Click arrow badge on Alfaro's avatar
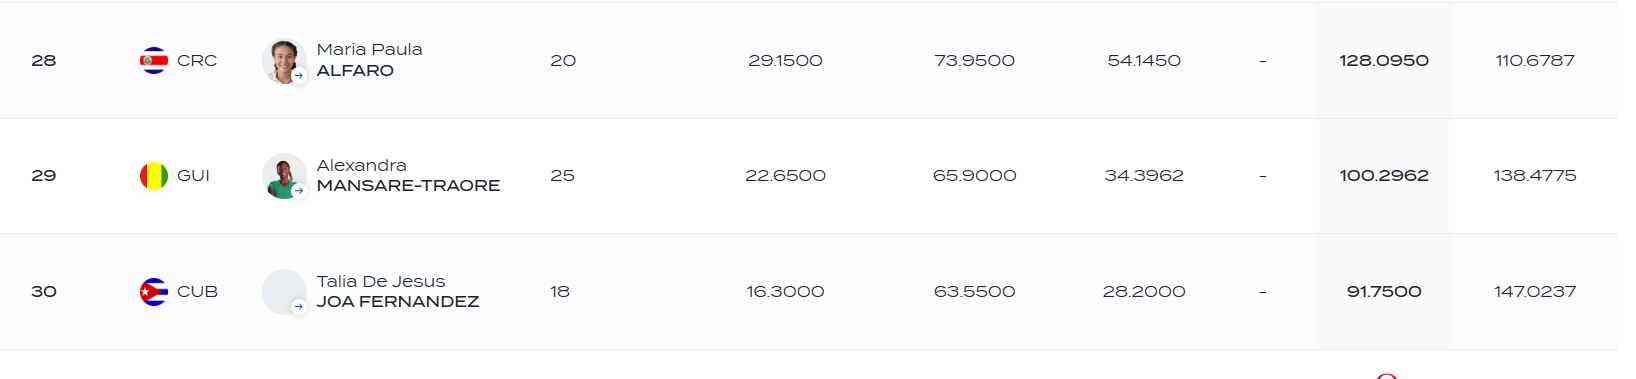Image resolution: width=1636 pixels, height=379 pixels. (298, 75)
